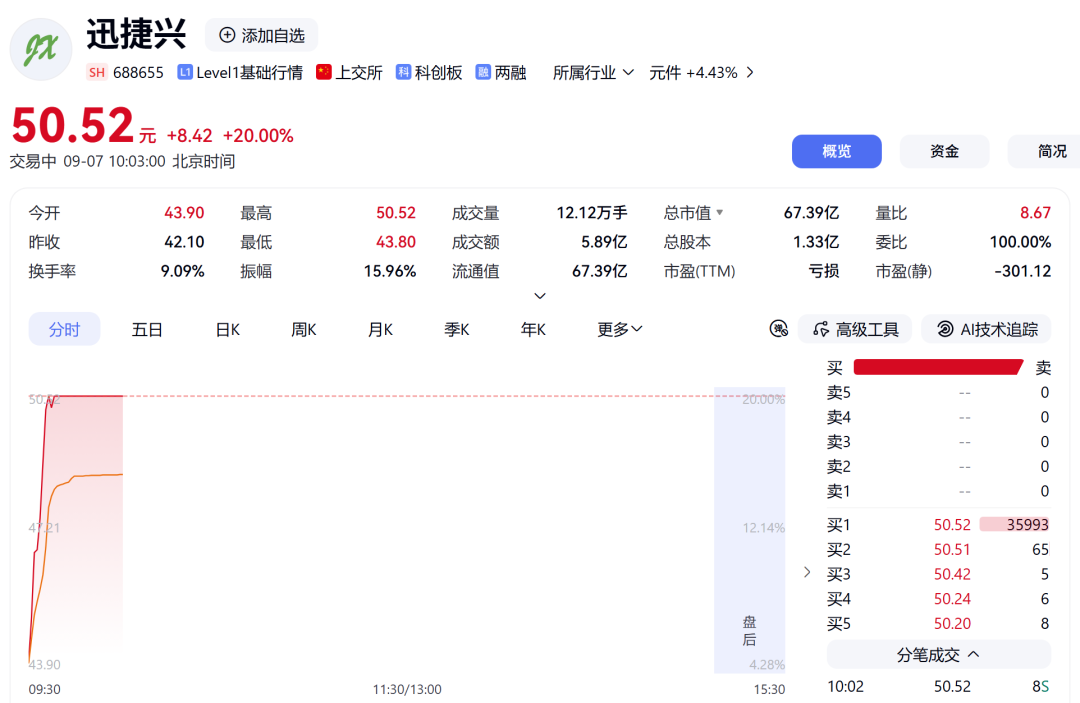Select the 五日 chart tab
The height and width of the screenshot is (703, 1080).
(x=147, y=330)
